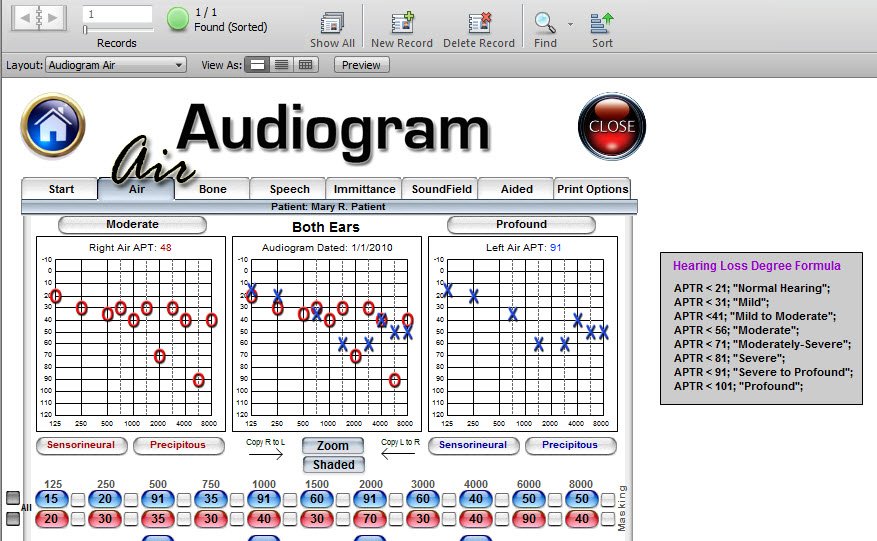Click the Audiogram Dated: 1/1/2010 label
The width and height of the screenshot is (877, 541).
coord(327,247)
